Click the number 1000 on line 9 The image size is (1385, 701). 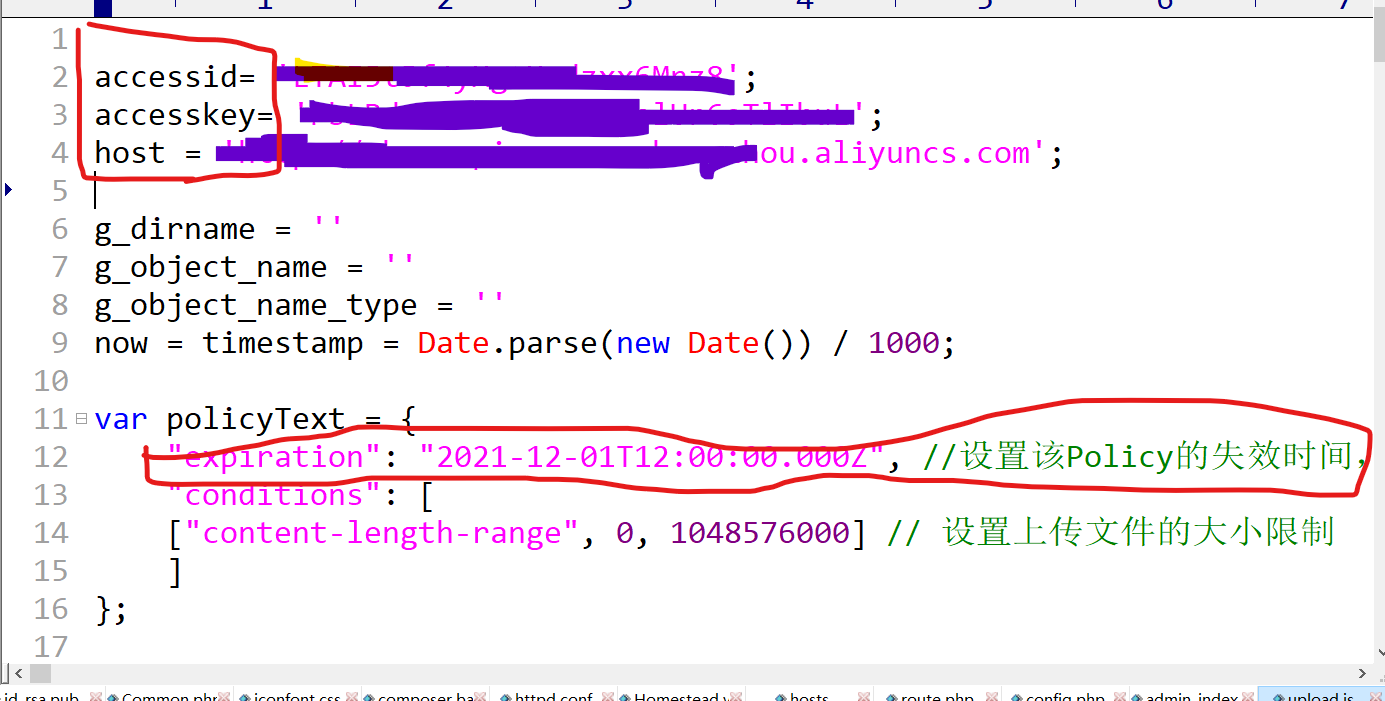click(x=904, y=343)
